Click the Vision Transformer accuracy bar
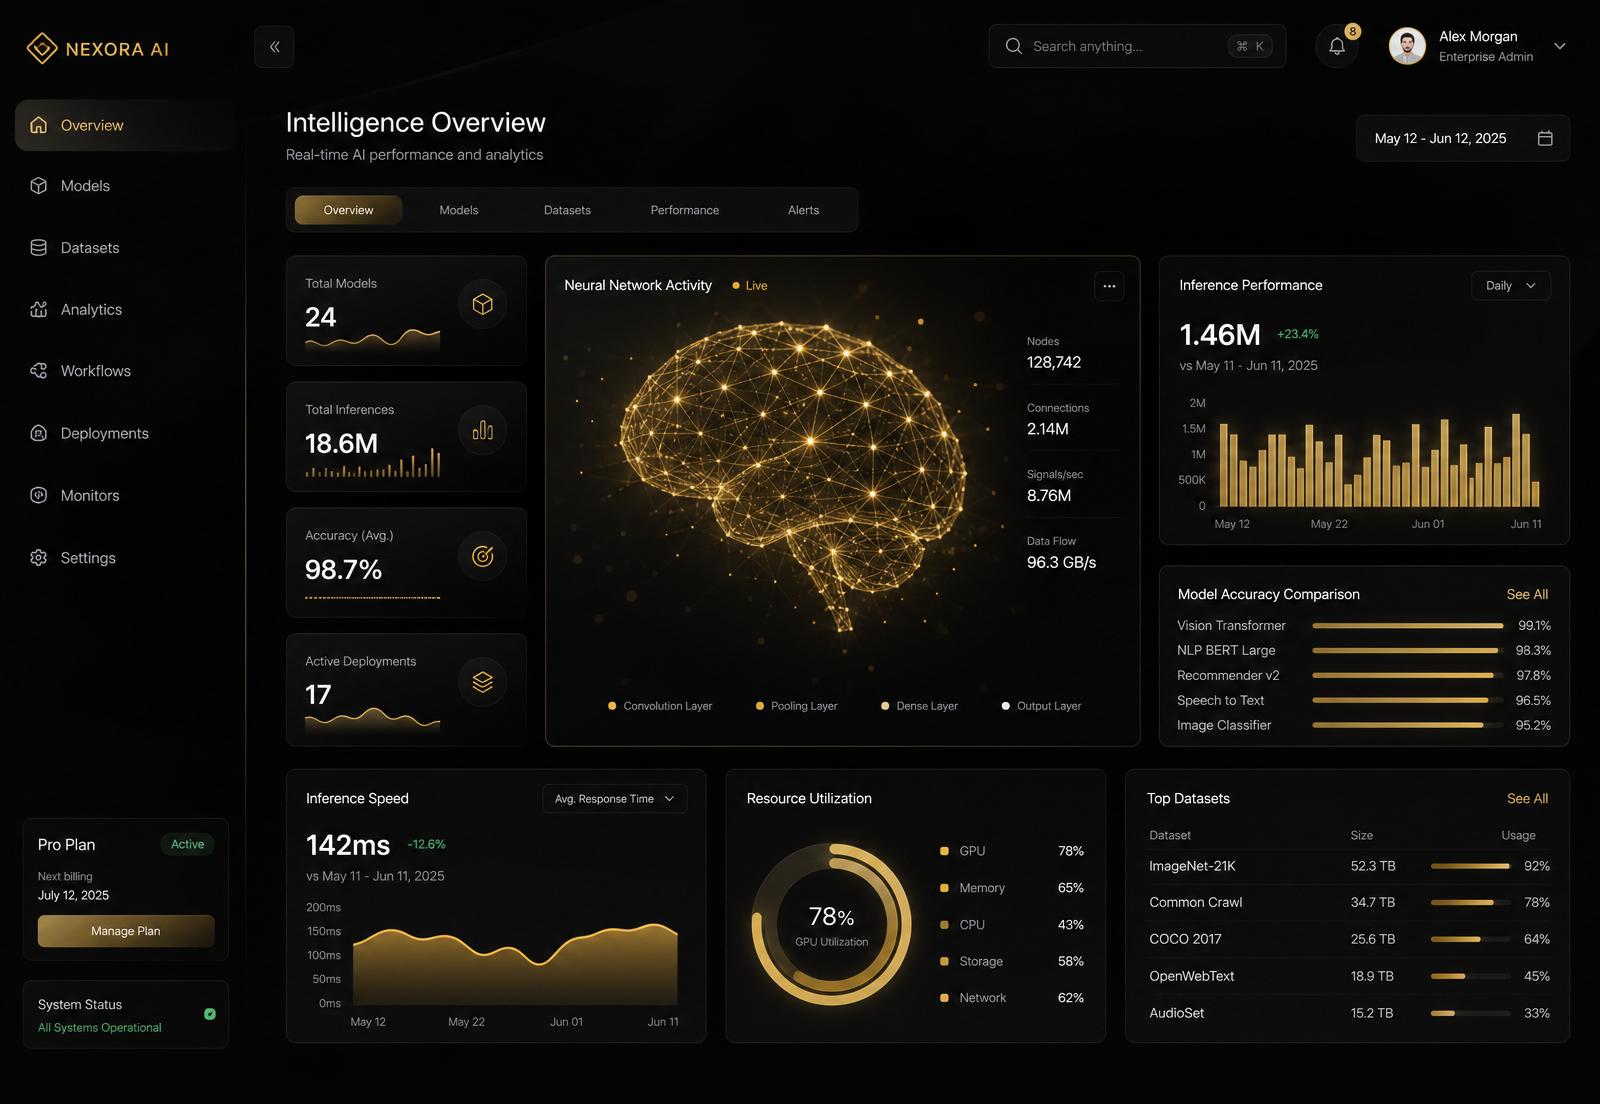This screenshot has width=1600, height=1104. (x=1408, y=626)
